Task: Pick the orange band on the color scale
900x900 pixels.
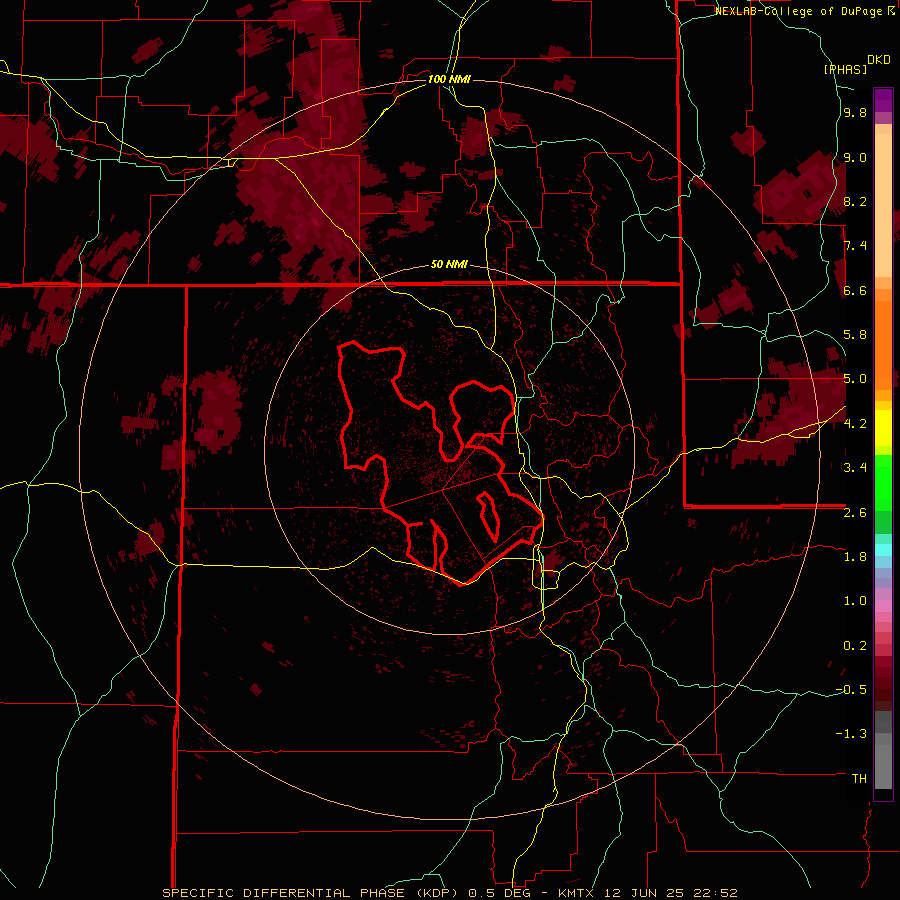Action: [883, 344]
